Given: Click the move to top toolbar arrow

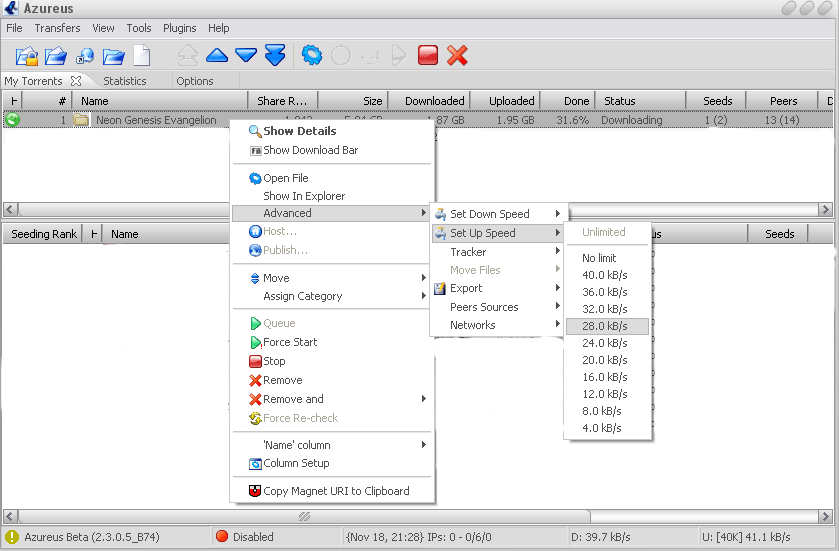Looking at the screenshot, I should (x=188, y=55).
